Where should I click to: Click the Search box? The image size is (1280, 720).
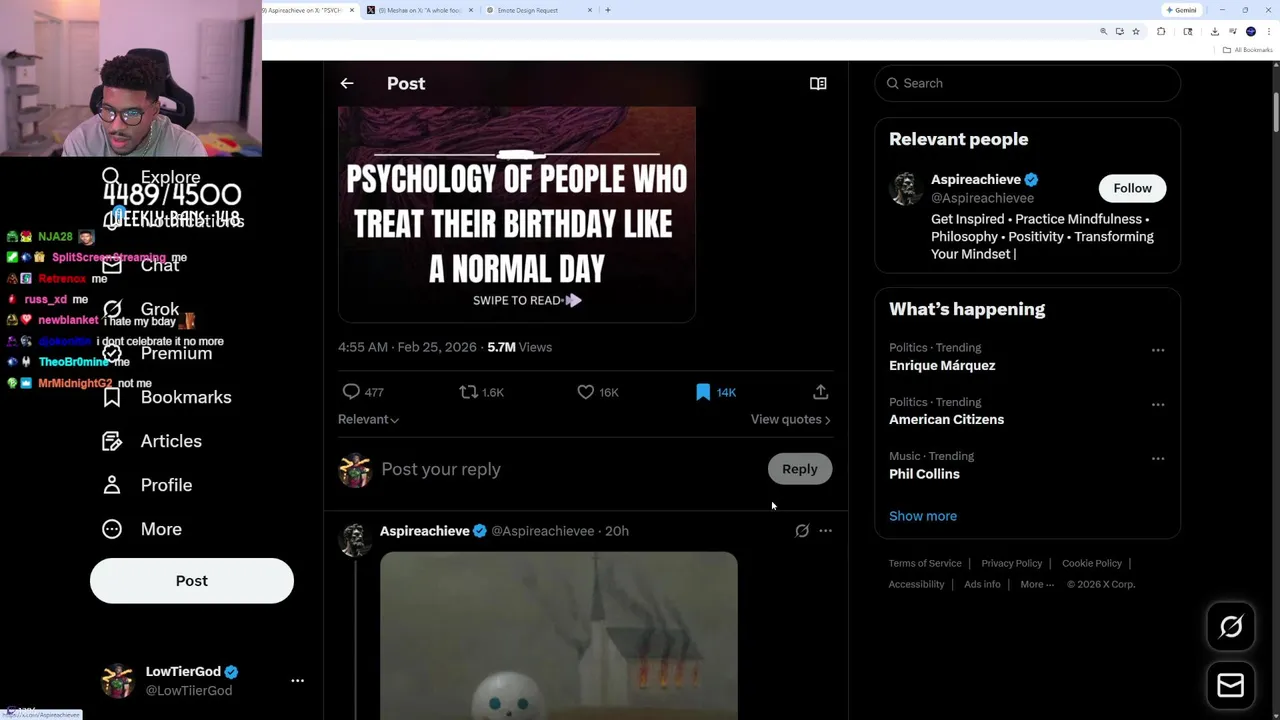tap(1028, 83)
